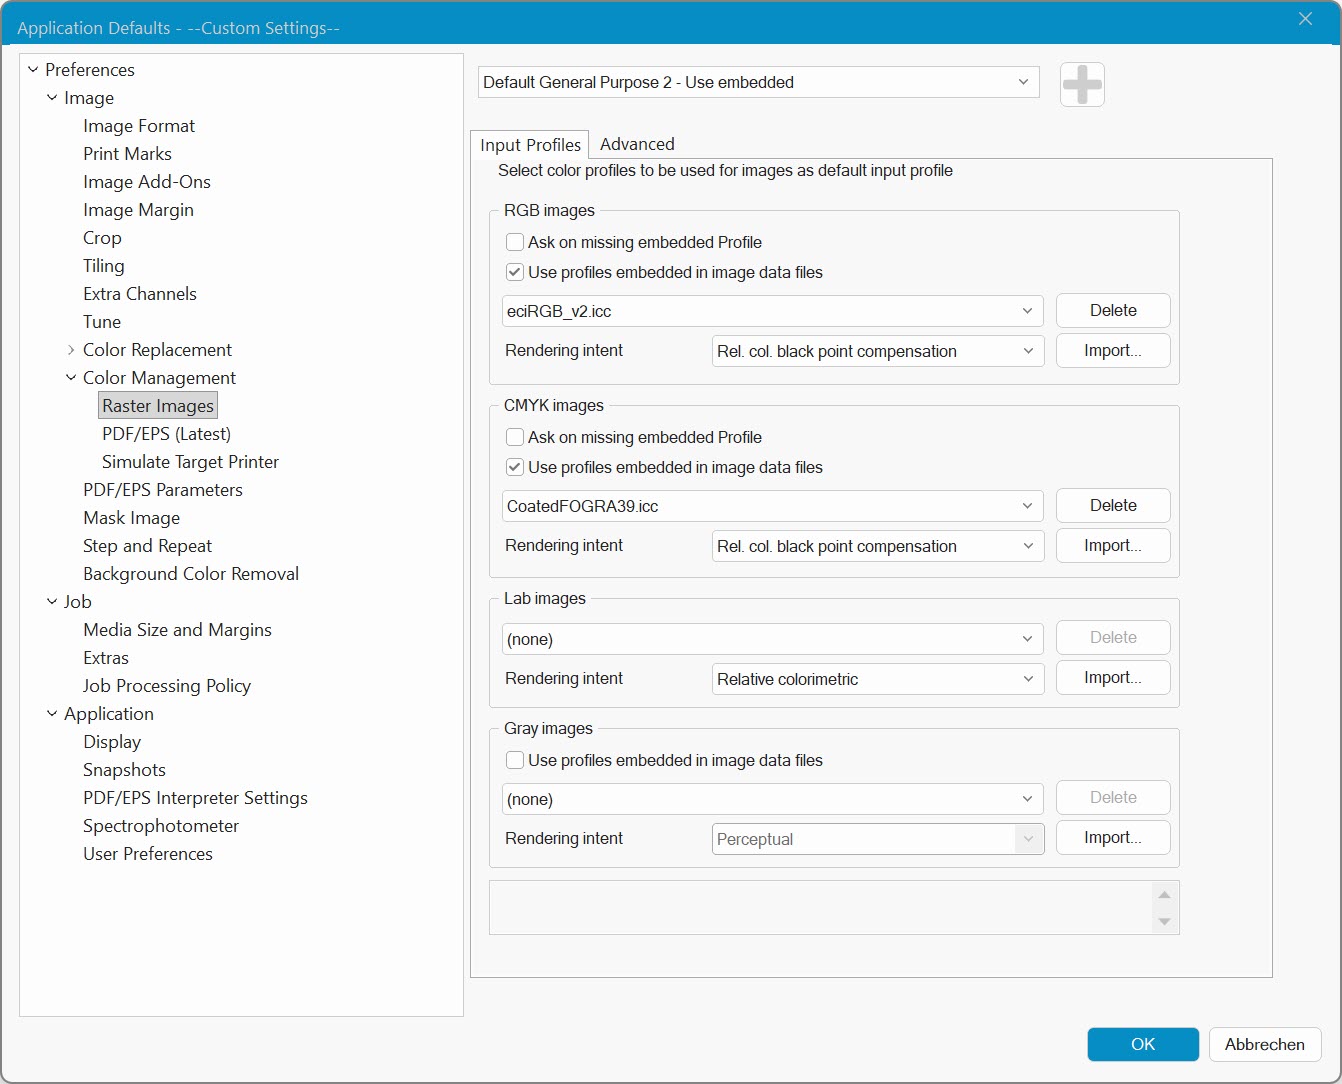Open Simulate Target Printer settings
The height and width of the screenshot is (1084, 1342).
[190, 462]
